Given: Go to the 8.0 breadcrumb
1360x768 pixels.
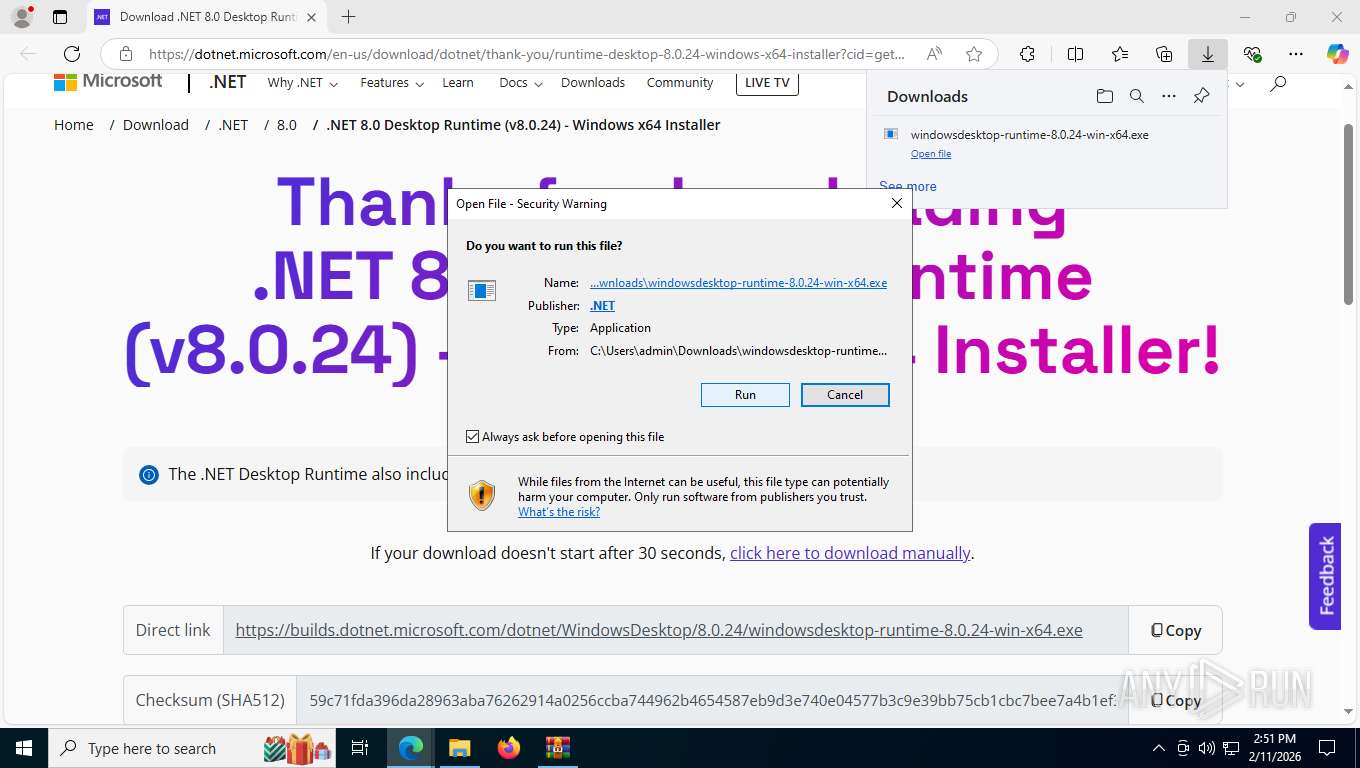Looking at the screenshot, I should [x=287, y=125].
